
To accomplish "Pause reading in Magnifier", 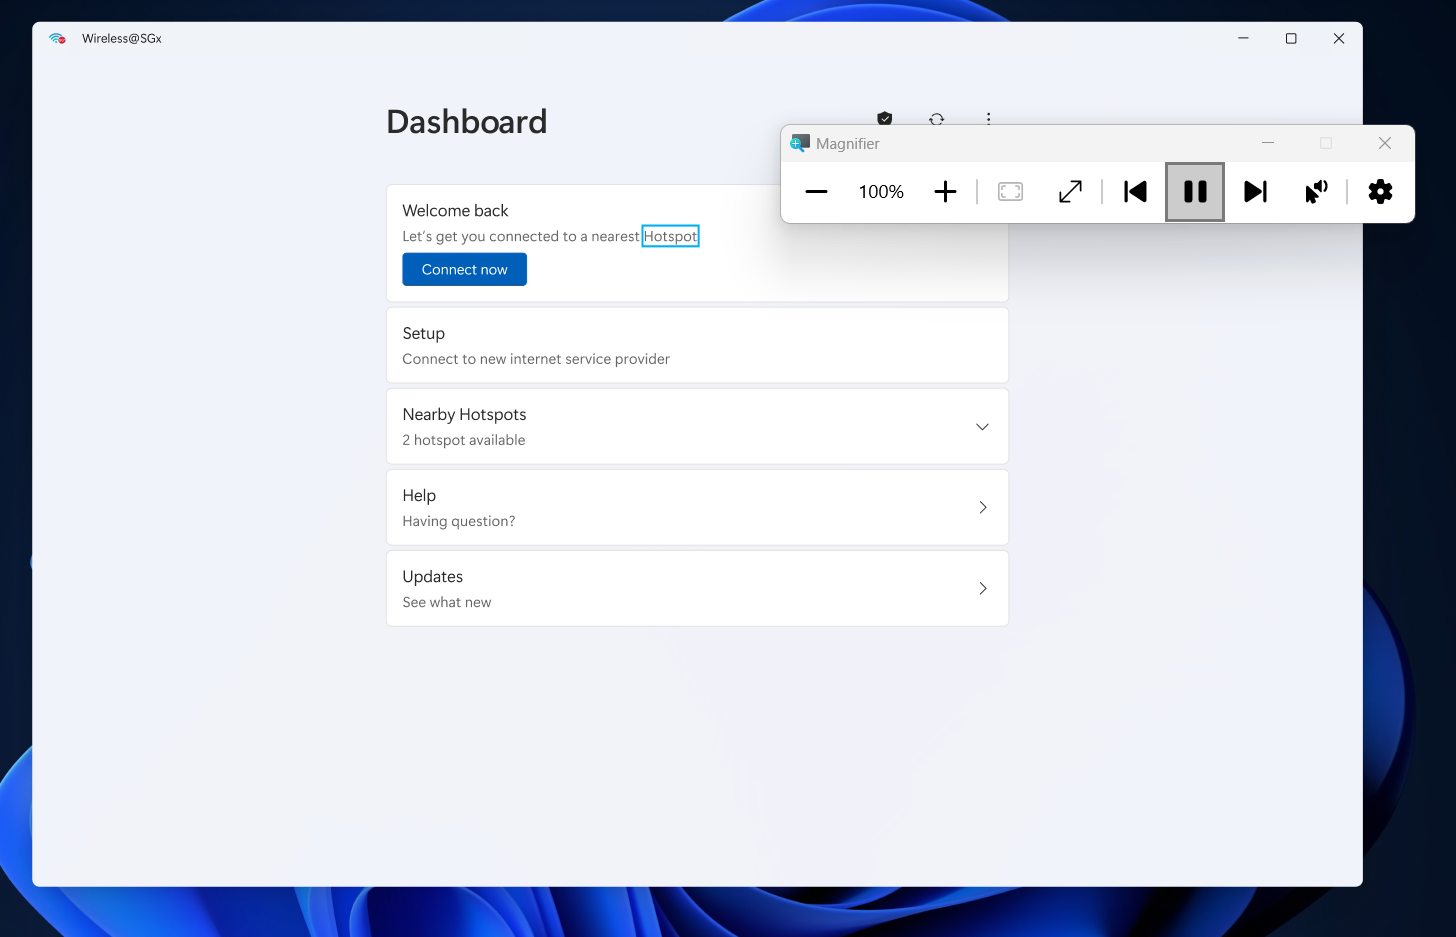I will 1195,191.
